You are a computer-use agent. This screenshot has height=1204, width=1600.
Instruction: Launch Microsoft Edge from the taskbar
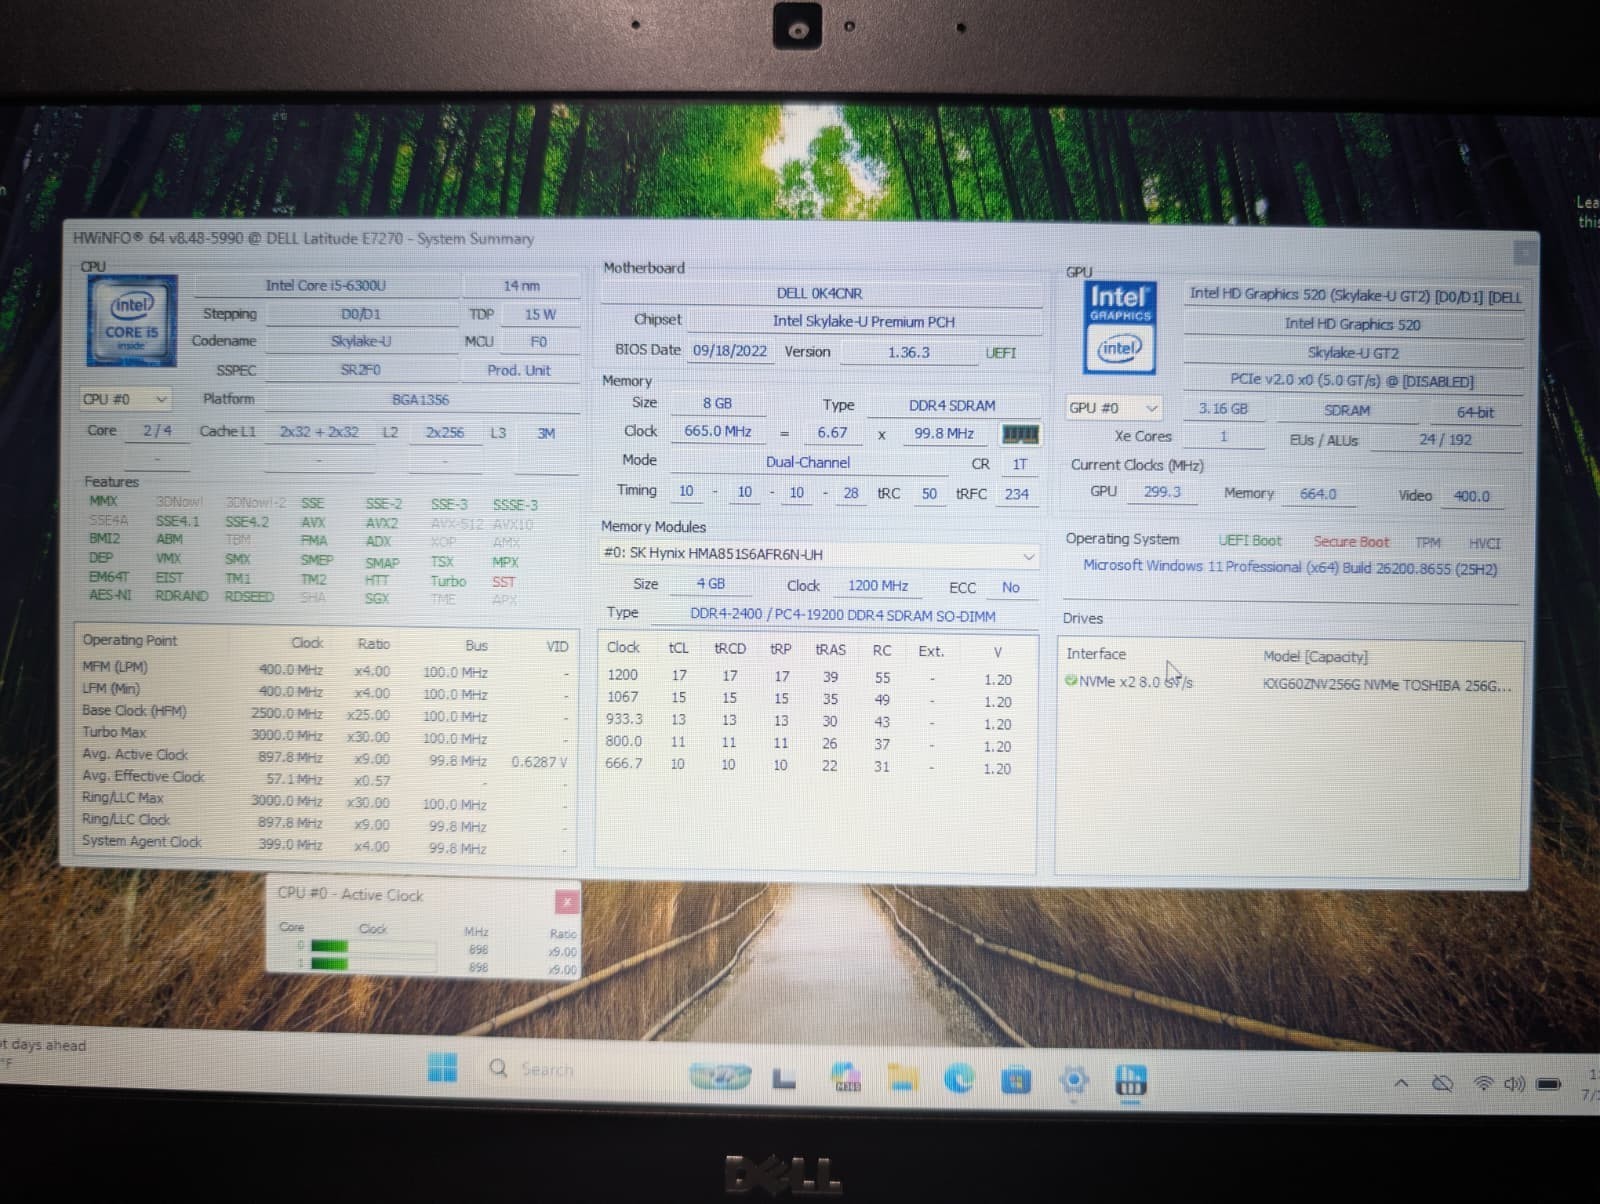tap(959, 1078)
